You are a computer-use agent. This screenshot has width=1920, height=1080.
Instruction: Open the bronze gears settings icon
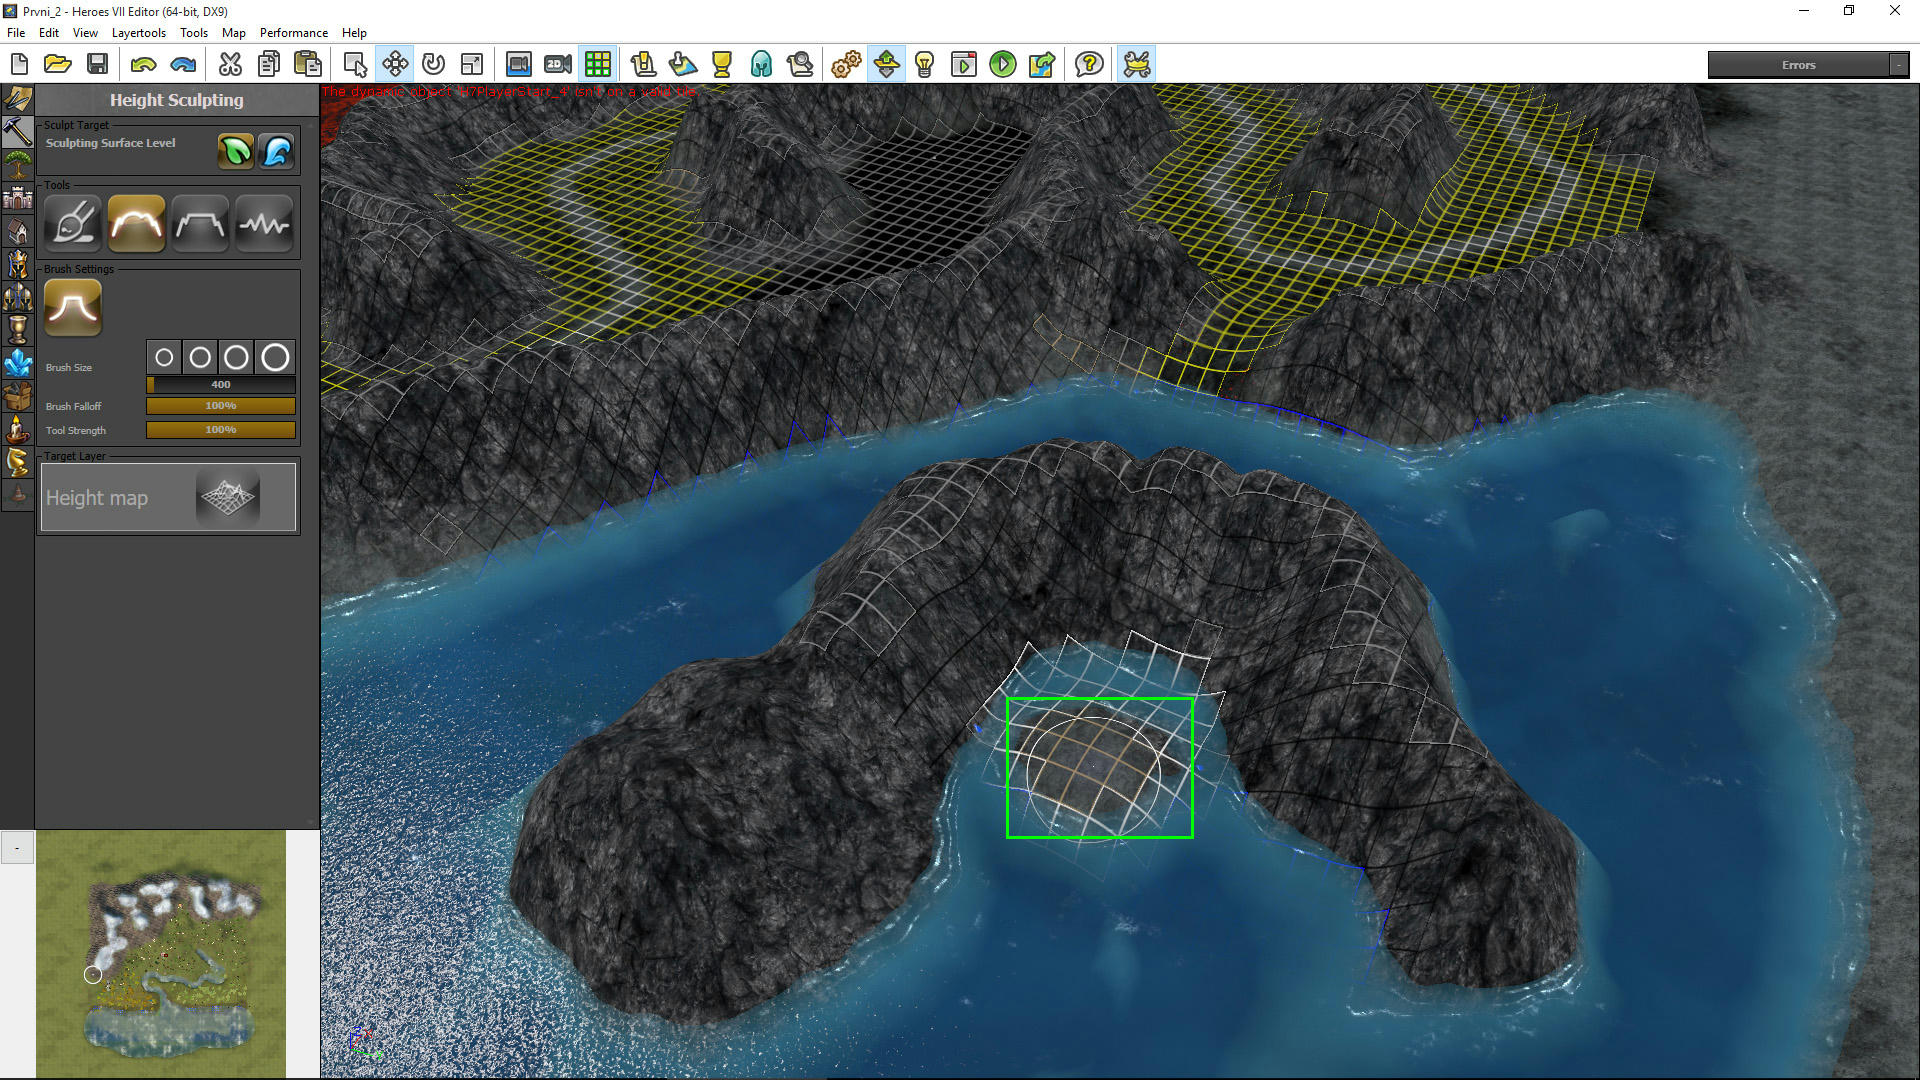846,65
